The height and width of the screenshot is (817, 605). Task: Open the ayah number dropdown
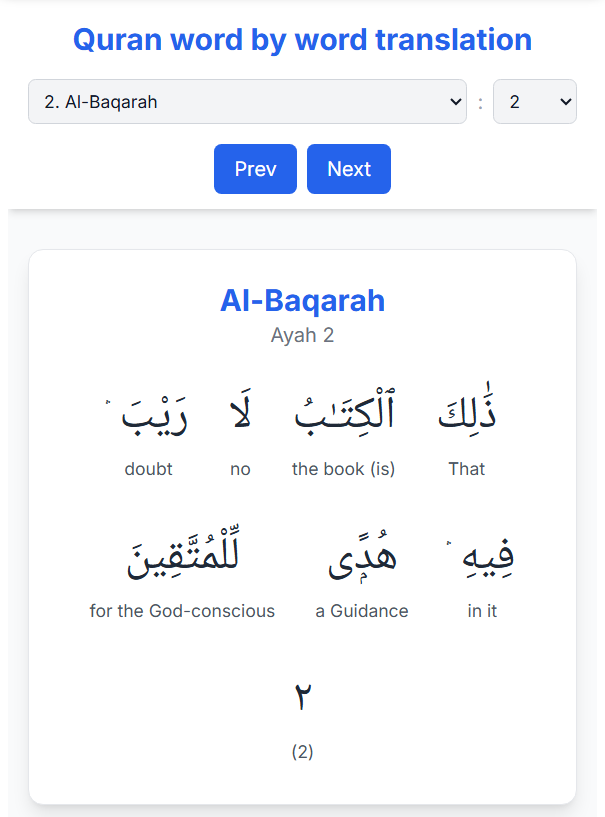click(x=534, y=101)
